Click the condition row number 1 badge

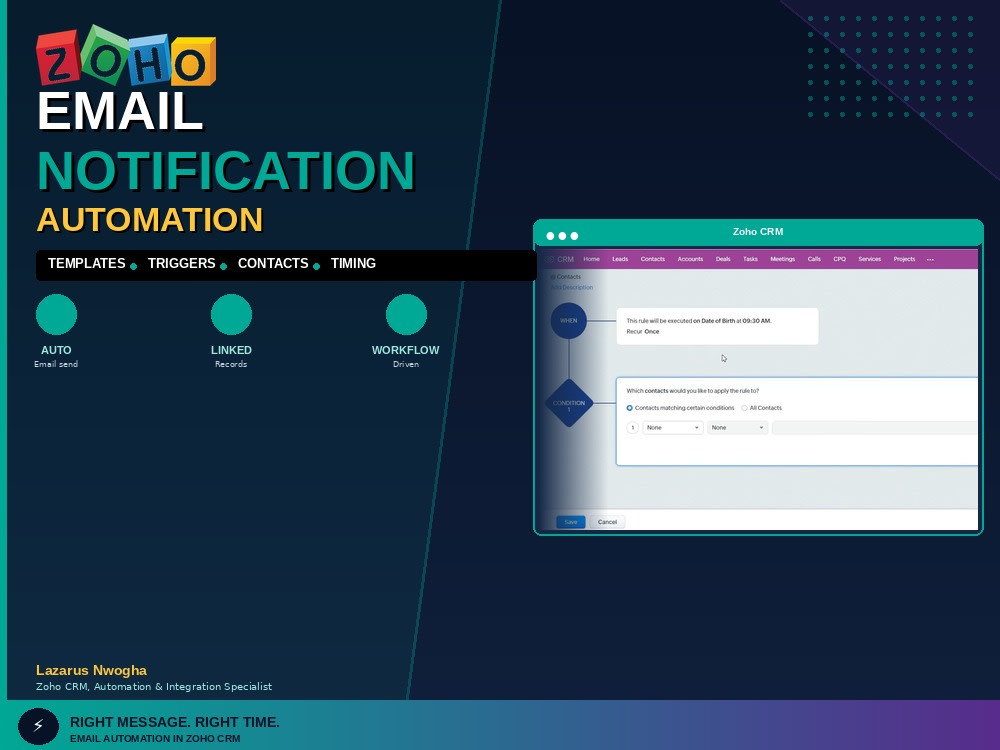632,428
